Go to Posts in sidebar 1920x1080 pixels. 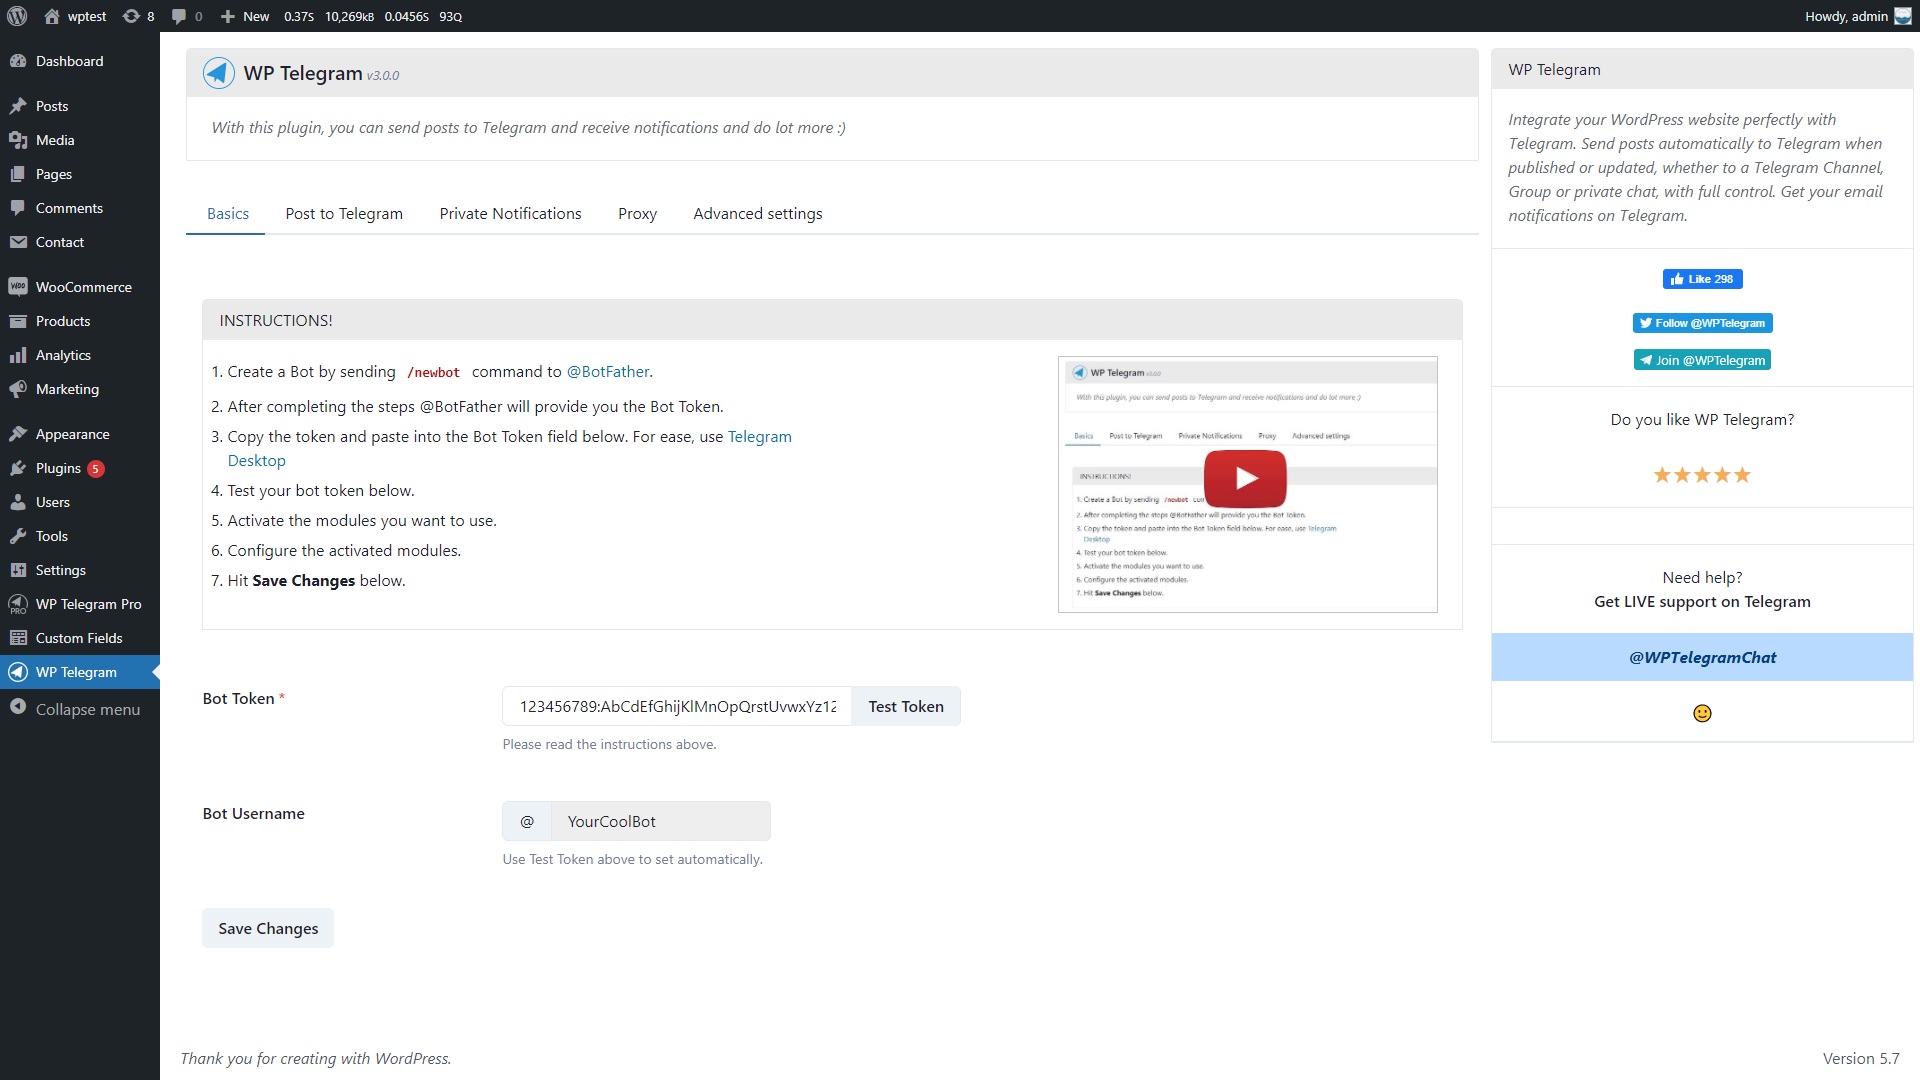pos(80,106)
